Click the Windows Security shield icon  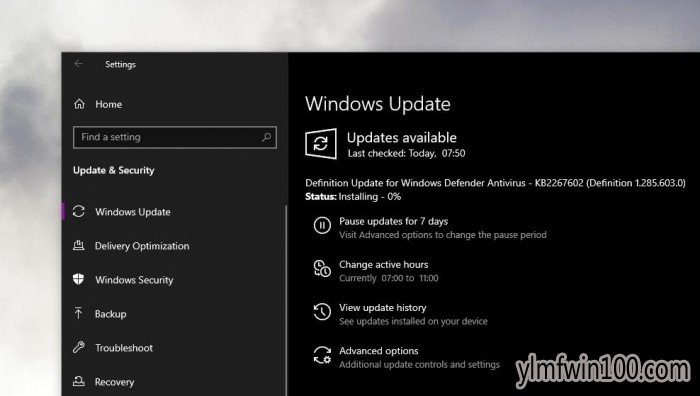pos(79,279)
